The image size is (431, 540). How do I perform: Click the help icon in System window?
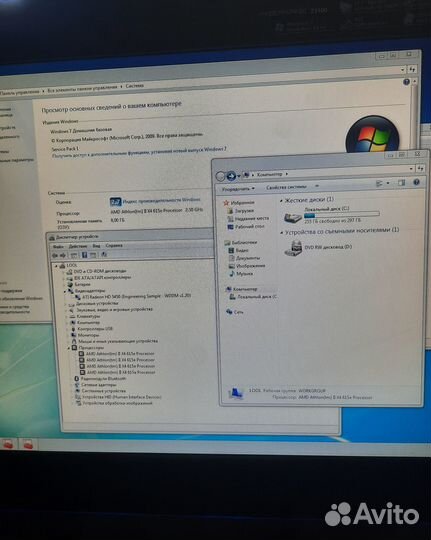[x=406, y=82]
